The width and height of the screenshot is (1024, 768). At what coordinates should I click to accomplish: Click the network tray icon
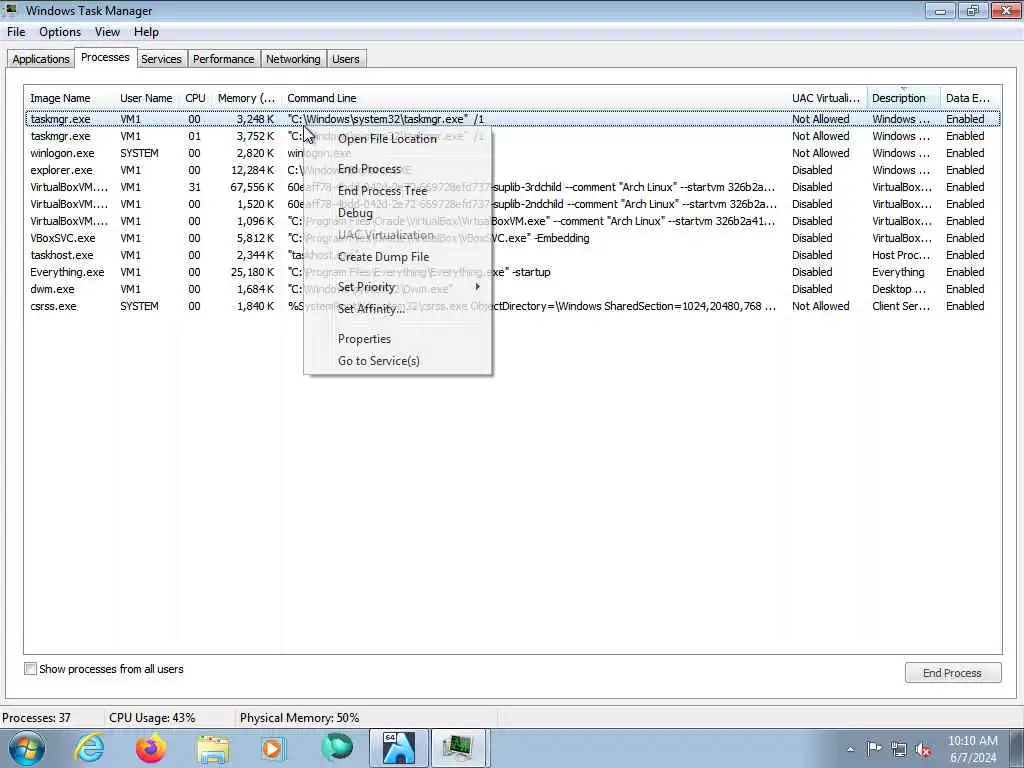pos(899,750)
